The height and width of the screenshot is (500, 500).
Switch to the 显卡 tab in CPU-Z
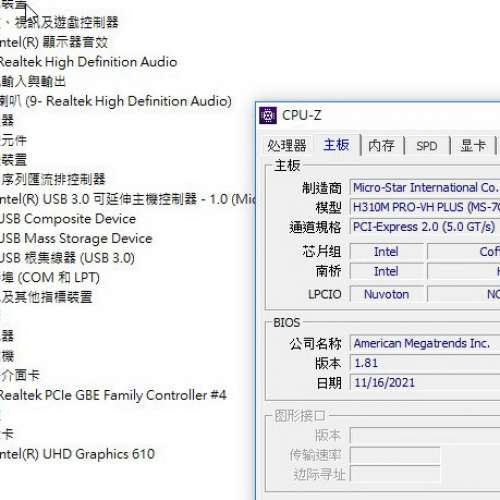tap(473, 146)
